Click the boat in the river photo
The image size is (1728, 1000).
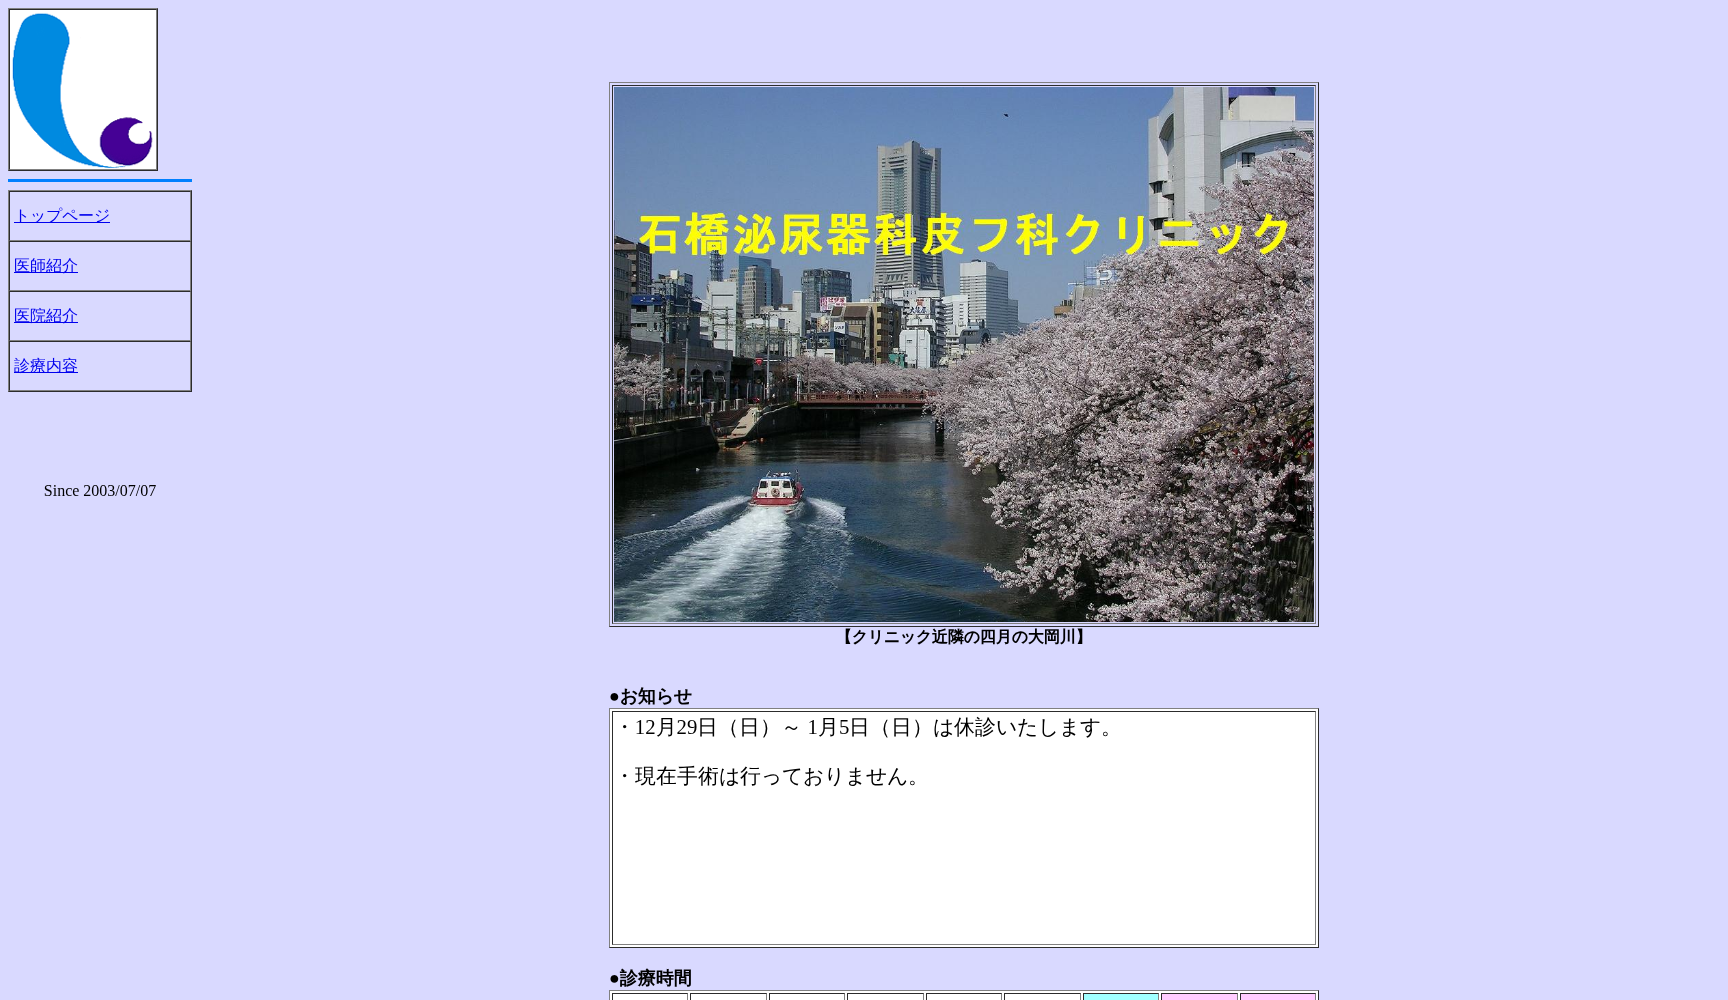pyautogui.click(x=775, y=490)
